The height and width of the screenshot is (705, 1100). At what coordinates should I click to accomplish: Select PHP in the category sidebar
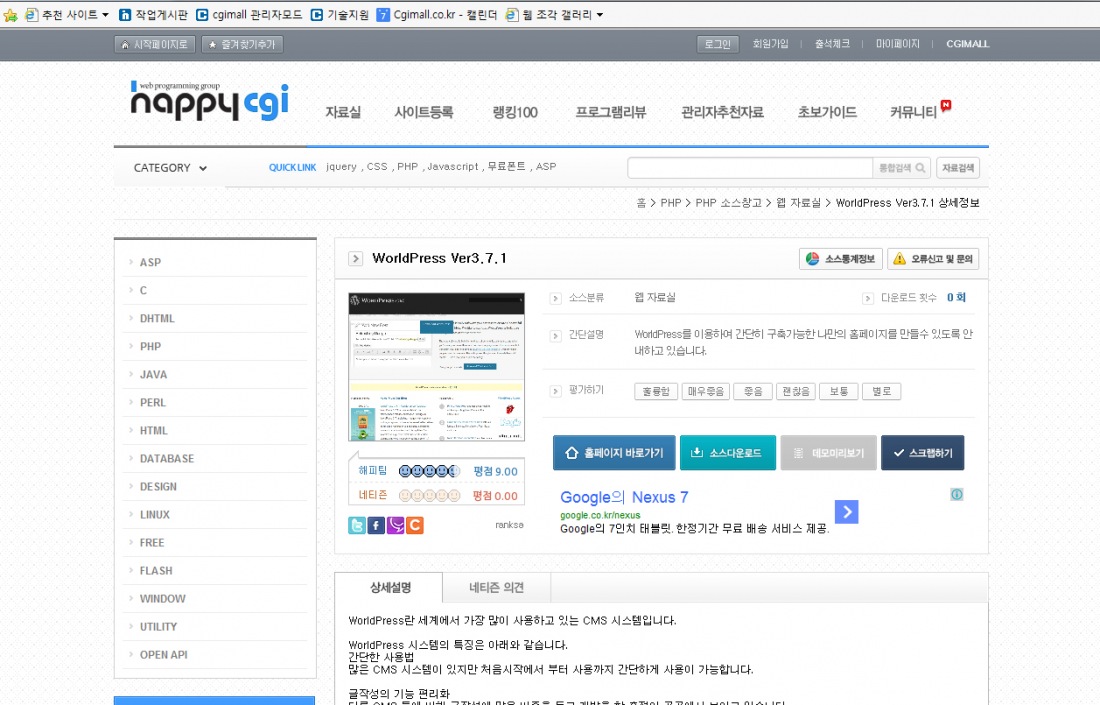tap(150, 346)
